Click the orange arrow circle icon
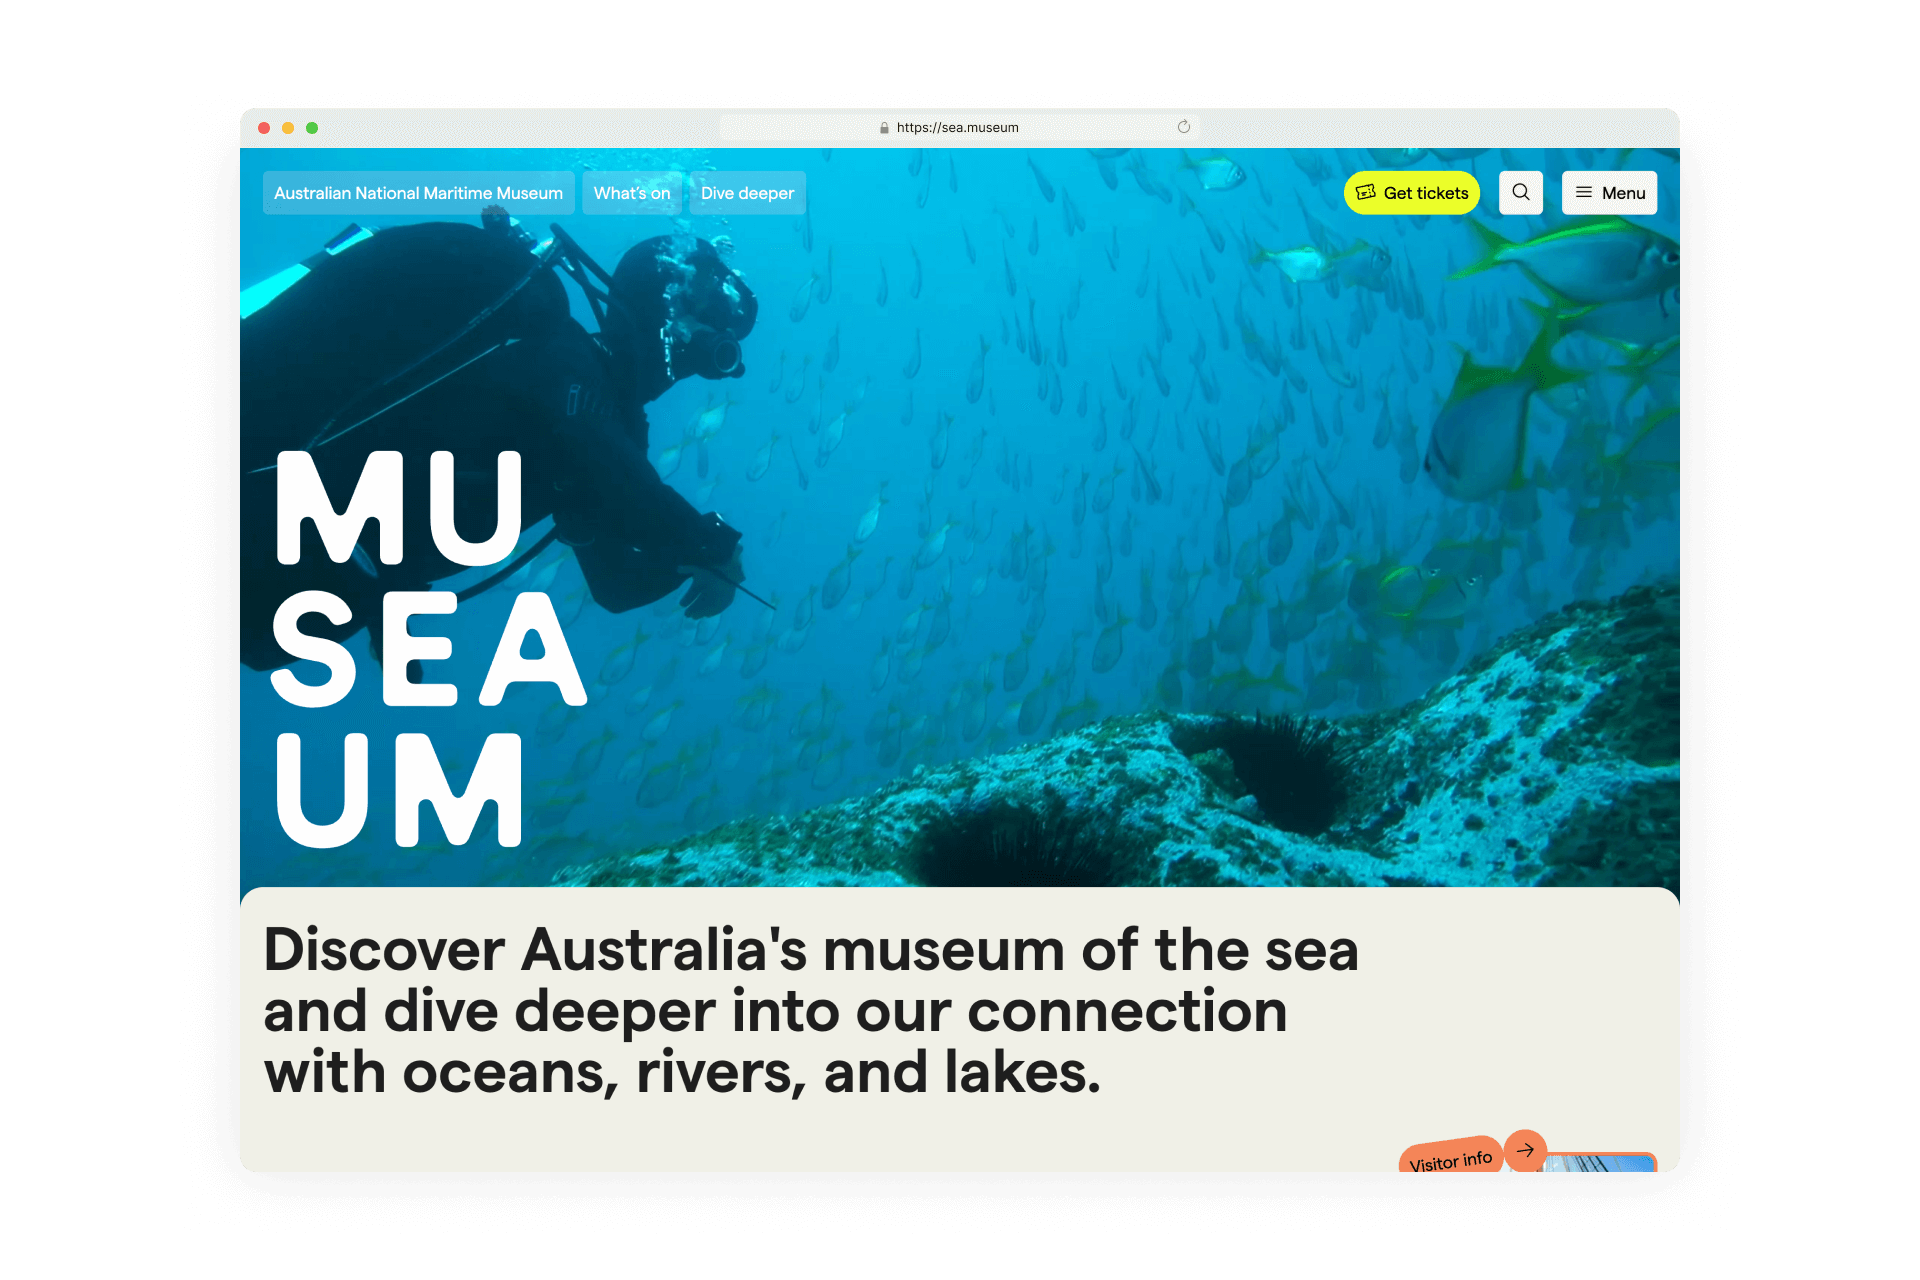The height and width of the screenshot is (1280, 1920). click(x=1525, y=1150)
